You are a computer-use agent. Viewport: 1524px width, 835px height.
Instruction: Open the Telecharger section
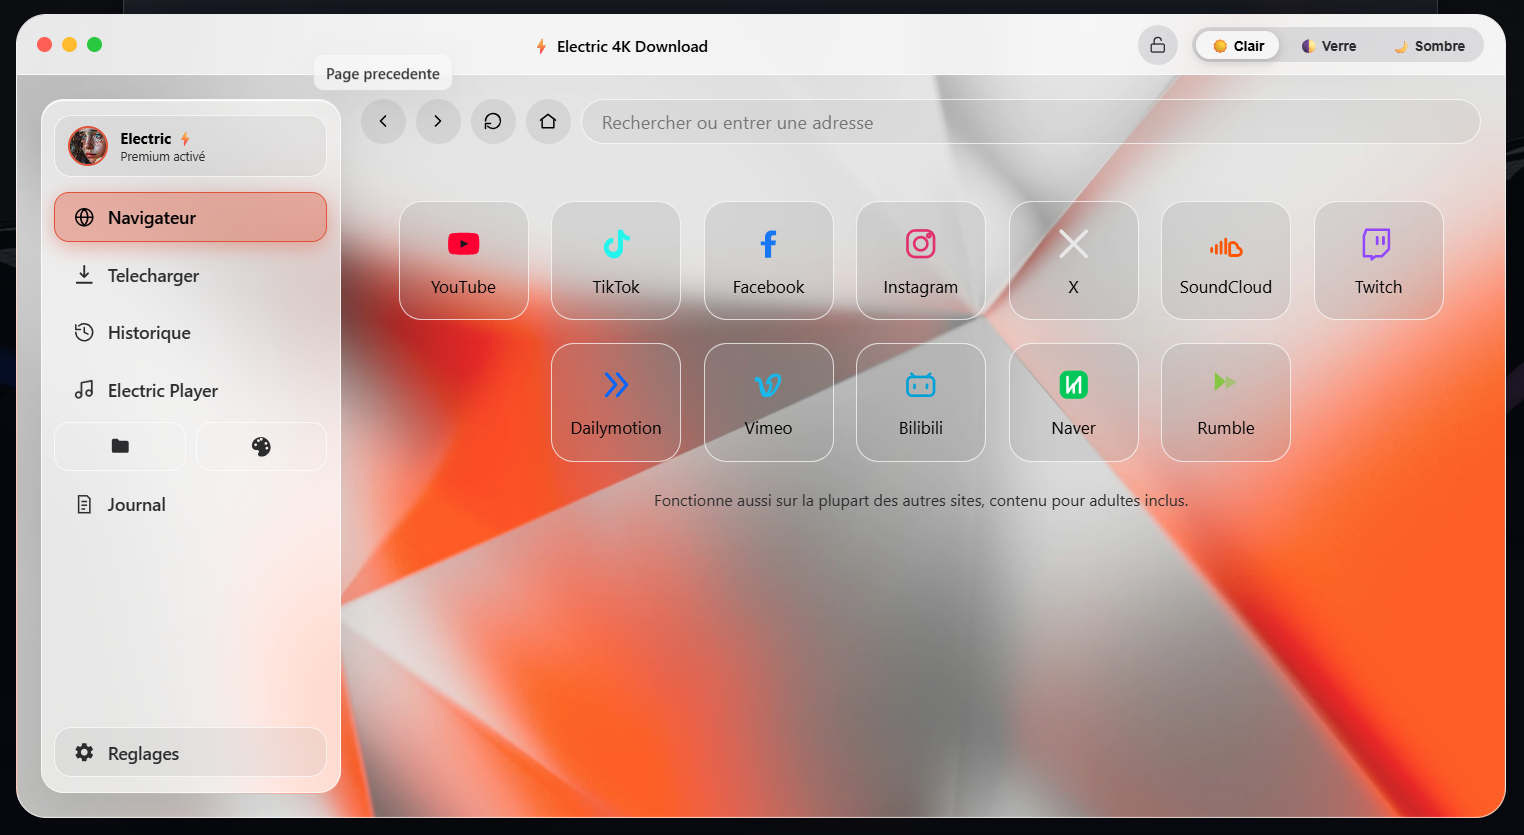(190, 275)
